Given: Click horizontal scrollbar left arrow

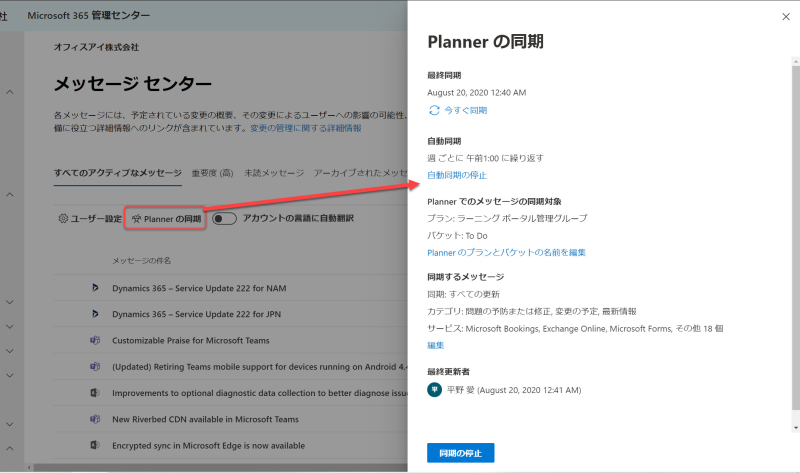Looking at the screenshot, I should [29, 467].
